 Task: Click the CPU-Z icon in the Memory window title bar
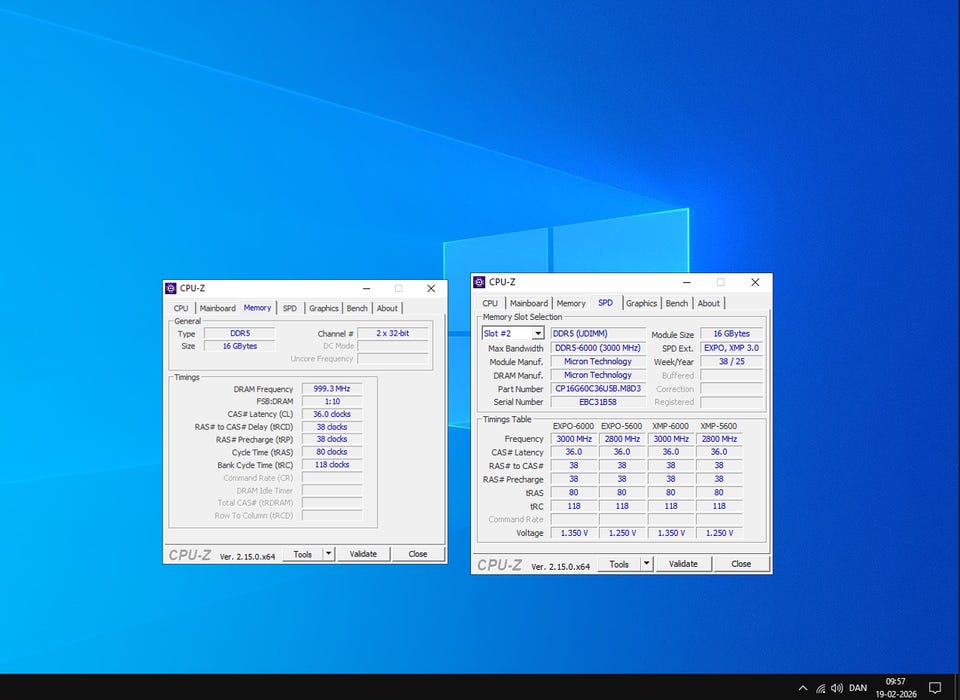point(172,288)
